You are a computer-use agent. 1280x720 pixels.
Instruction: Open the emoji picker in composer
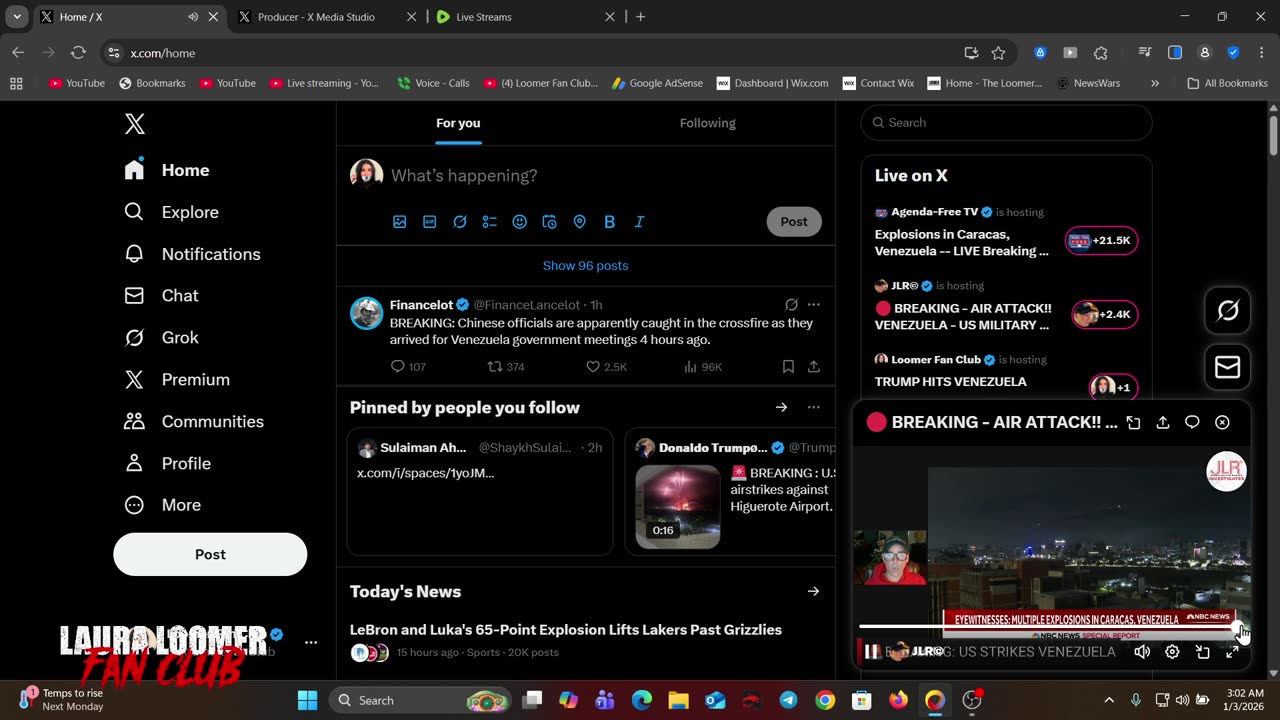(520, 222)
